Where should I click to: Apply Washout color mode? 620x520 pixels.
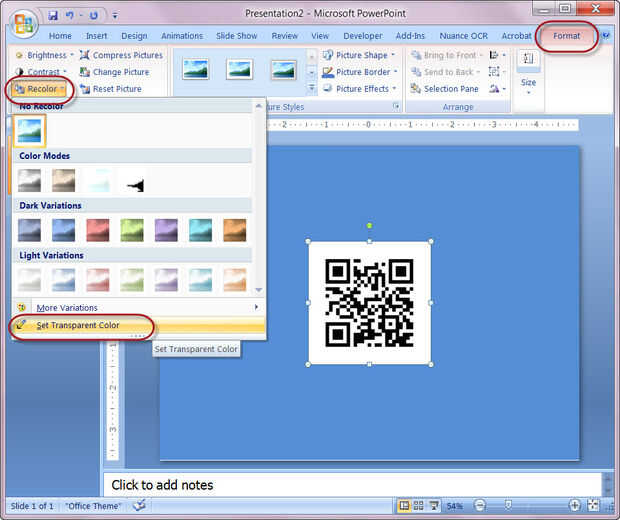click(98, 180)
